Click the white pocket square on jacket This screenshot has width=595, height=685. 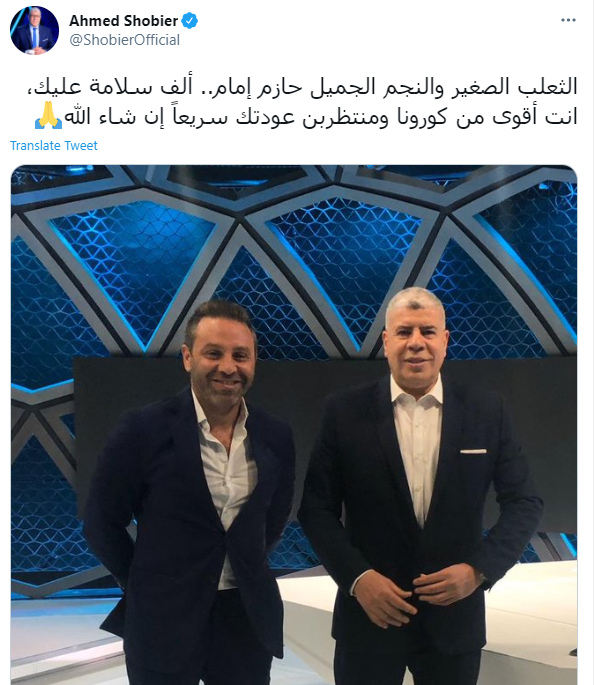[473, 451]
